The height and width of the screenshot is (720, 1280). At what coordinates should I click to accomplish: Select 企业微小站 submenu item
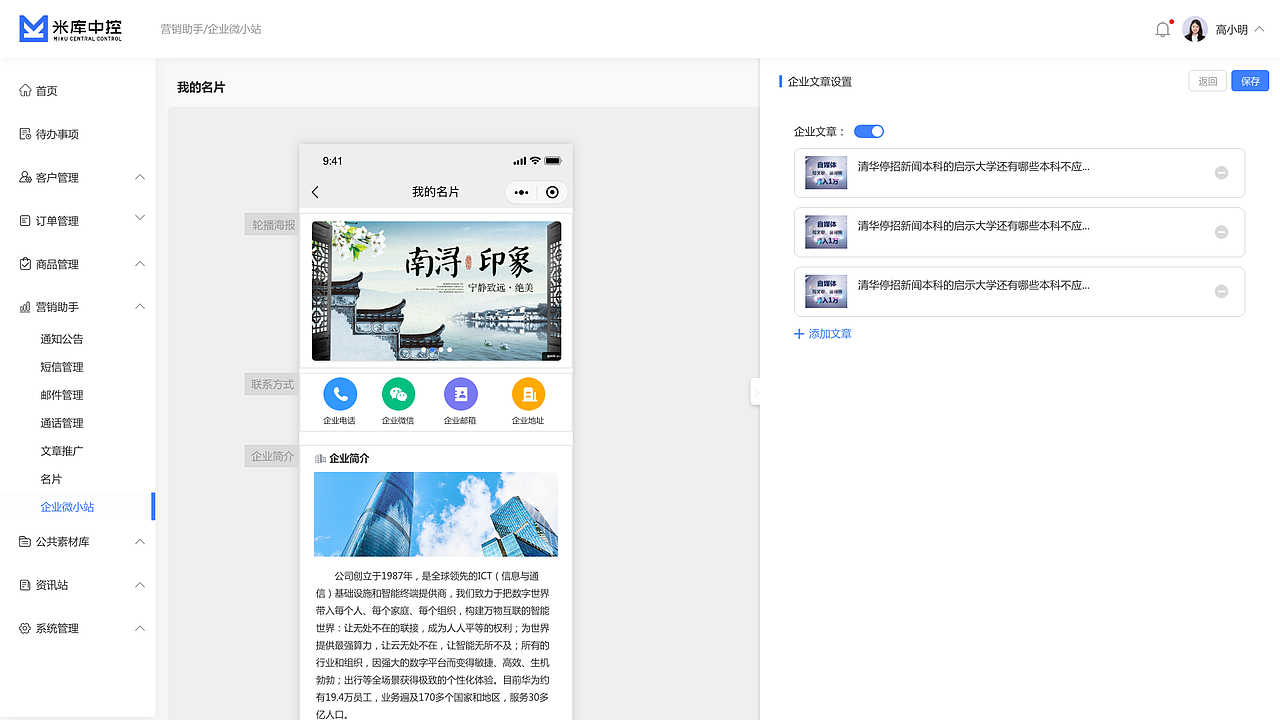pyautogui.click(x=67, y=507)
